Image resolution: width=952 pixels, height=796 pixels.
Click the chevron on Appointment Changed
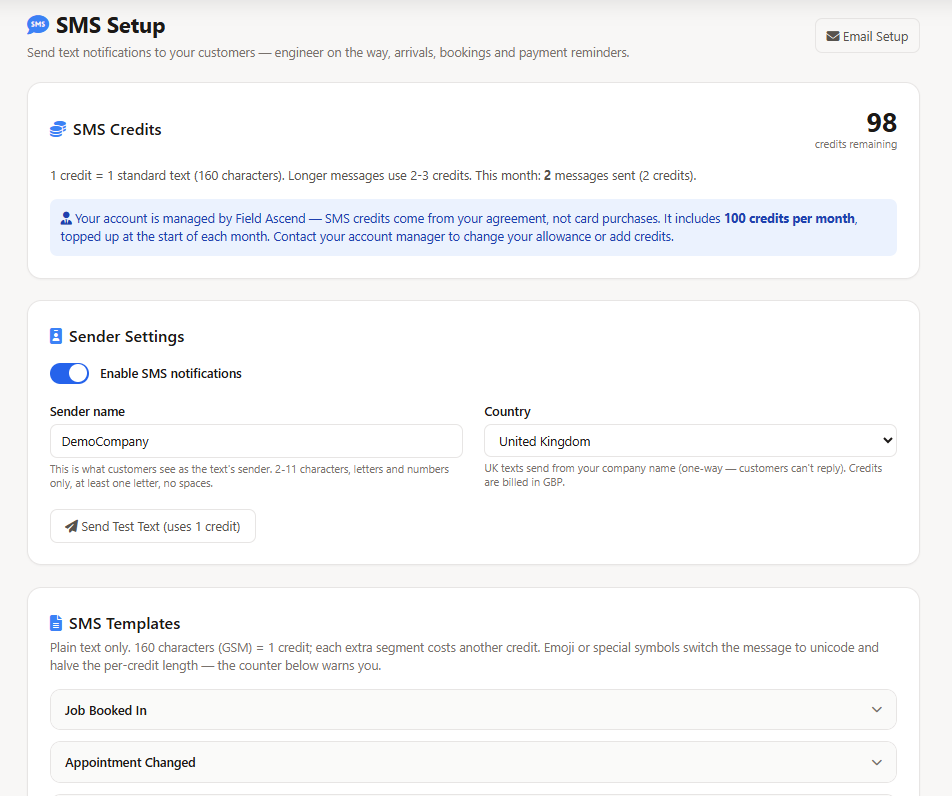pyautogui.click(x=877, y=762)
